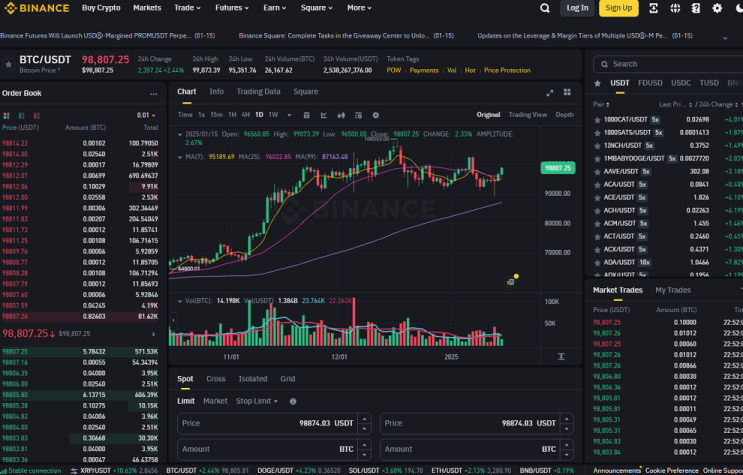
Task: Reset chart scale icon
Action: pyautogui.click(x=561, y=356)
